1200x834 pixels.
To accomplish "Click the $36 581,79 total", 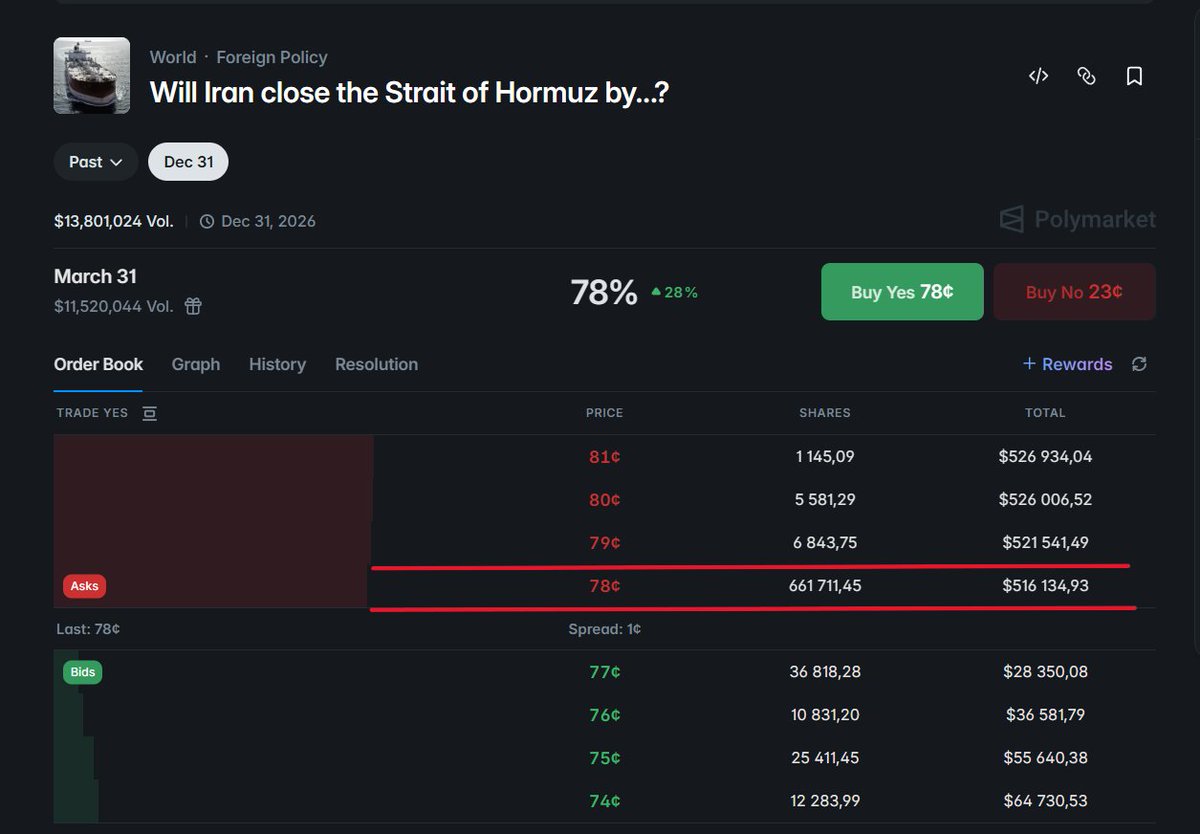I will [1045, 715].
